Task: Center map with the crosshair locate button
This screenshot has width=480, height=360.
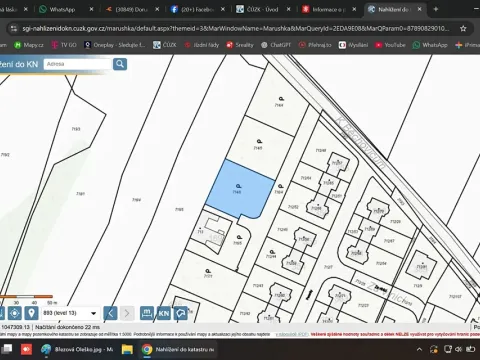Action: click(x=15, y=313)
